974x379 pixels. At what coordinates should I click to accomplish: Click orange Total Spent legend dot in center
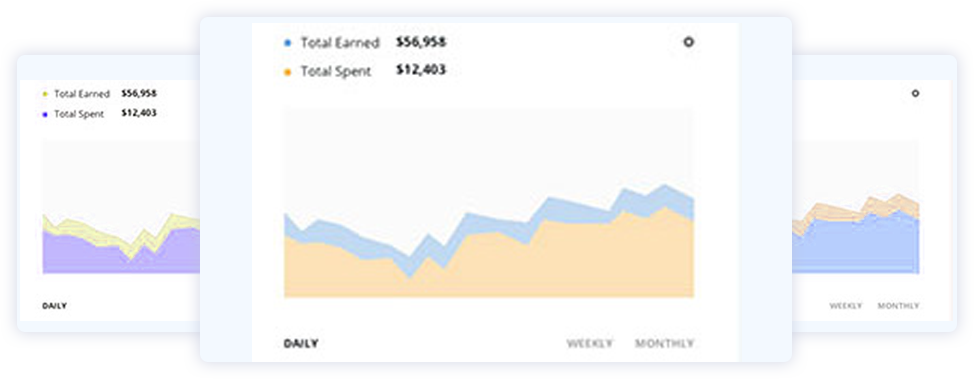click(287, 72)
